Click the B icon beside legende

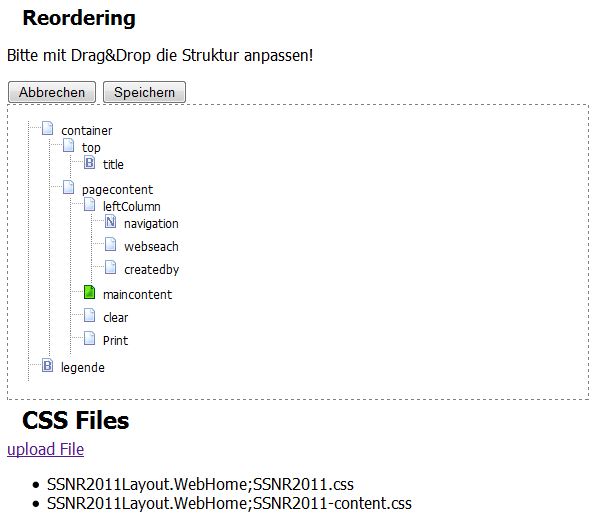[x=47, y=367]
